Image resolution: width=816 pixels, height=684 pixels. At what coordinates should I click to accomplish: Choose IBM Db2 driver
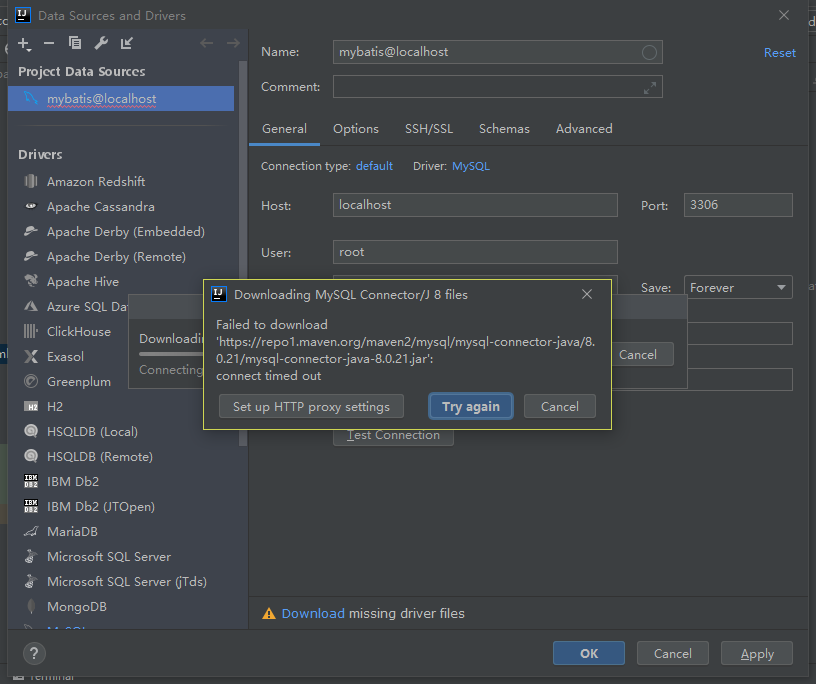pyautogui.click(x=73, y=482)
